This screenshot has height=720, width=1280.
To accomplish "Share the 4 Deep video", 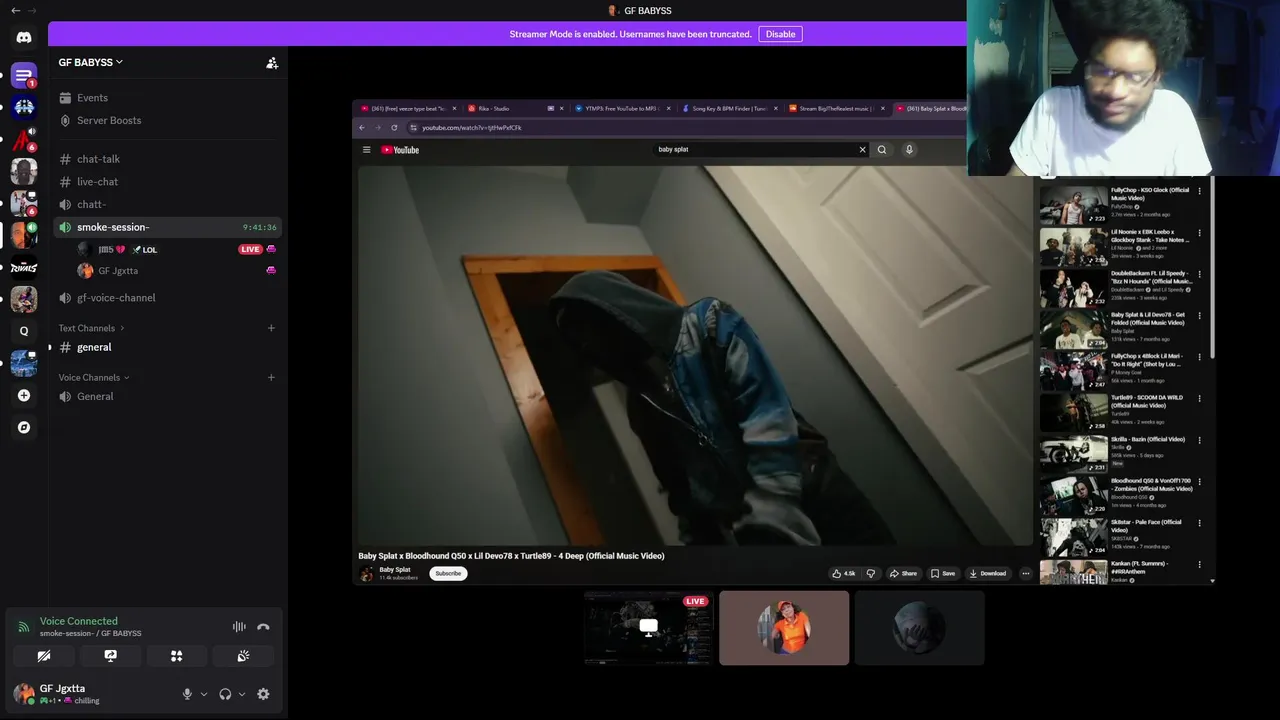I will tap(903, 573).
